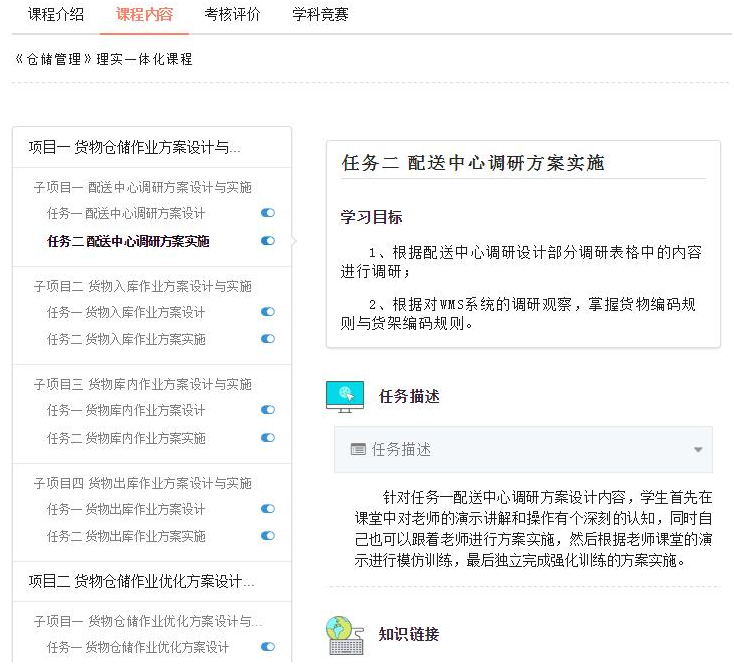Toggle switch for 任务一 货物库内作业方案设计

click(267, 410)
